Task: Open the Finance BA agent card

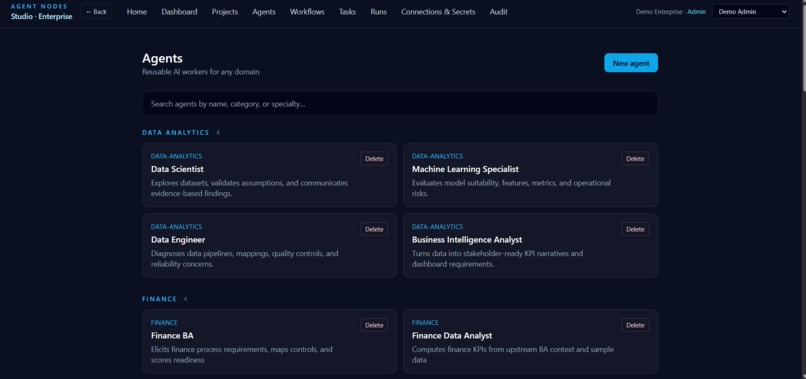Action: (x=269, y=341)
